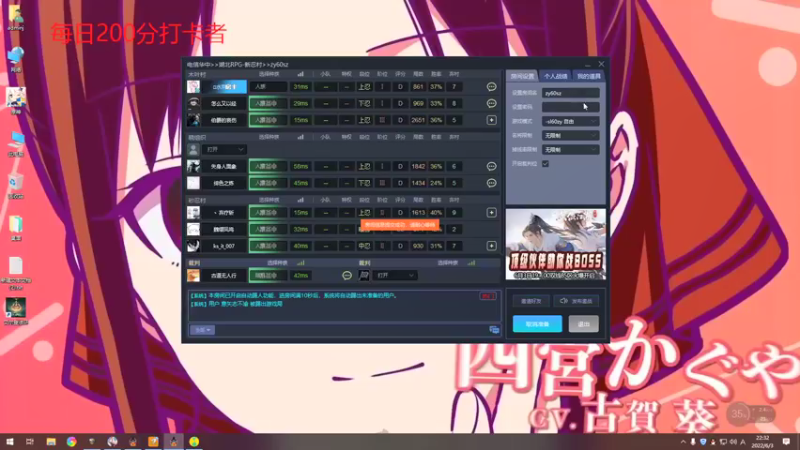Screen dimensions: 800x450
Task: Click the chat message input bar
Action: [351, 330]
